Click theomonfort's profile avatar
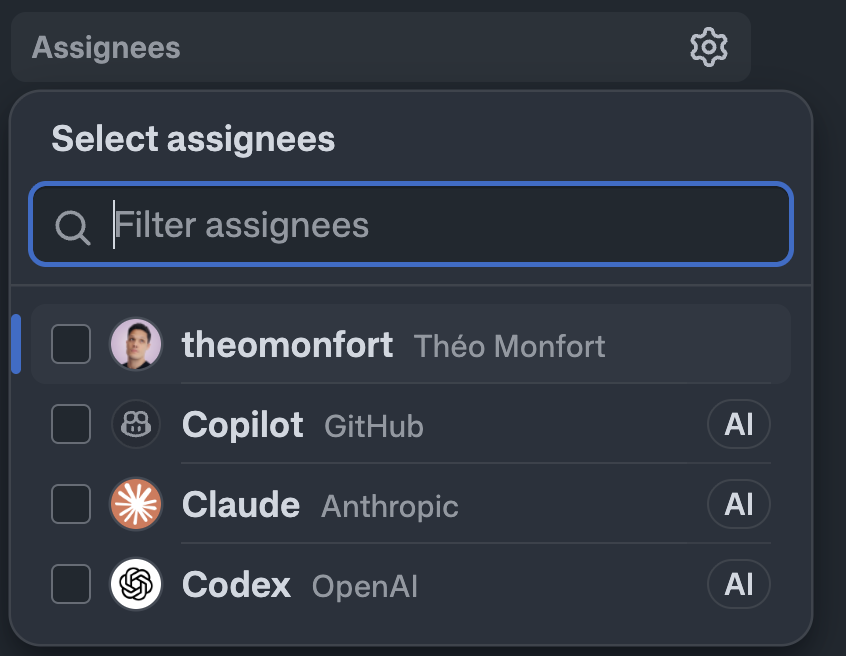 136,344
